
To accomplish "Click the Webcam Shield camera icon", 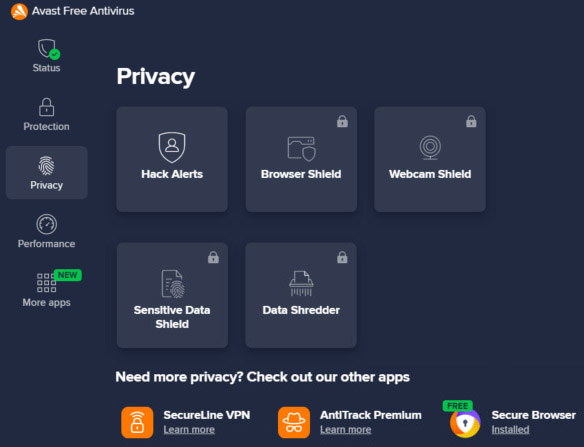I will point(430,148).
